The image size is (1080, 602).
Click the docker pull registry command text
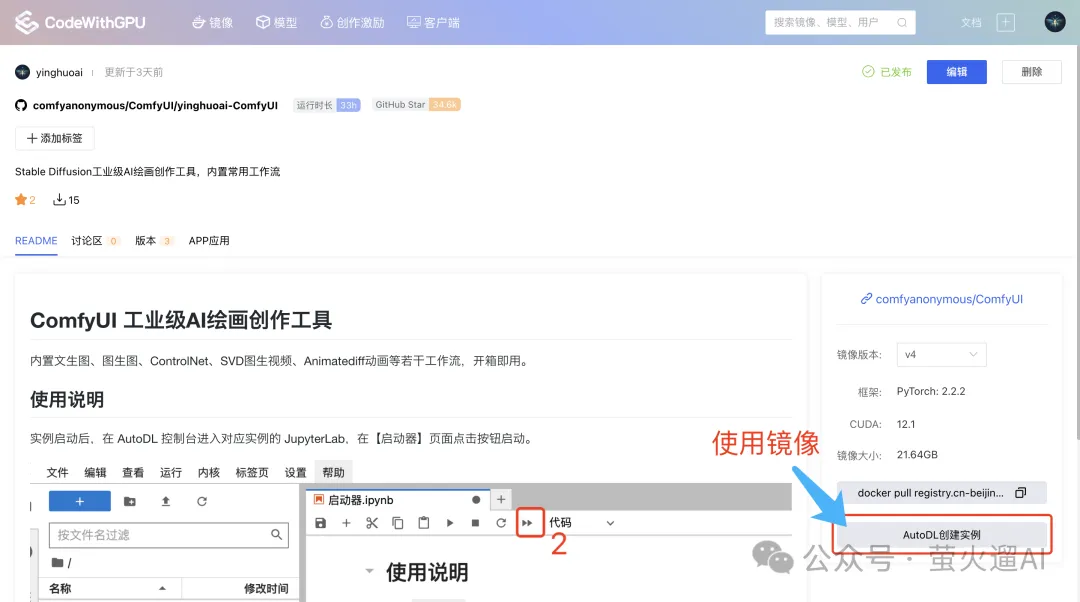coord(930,493)
